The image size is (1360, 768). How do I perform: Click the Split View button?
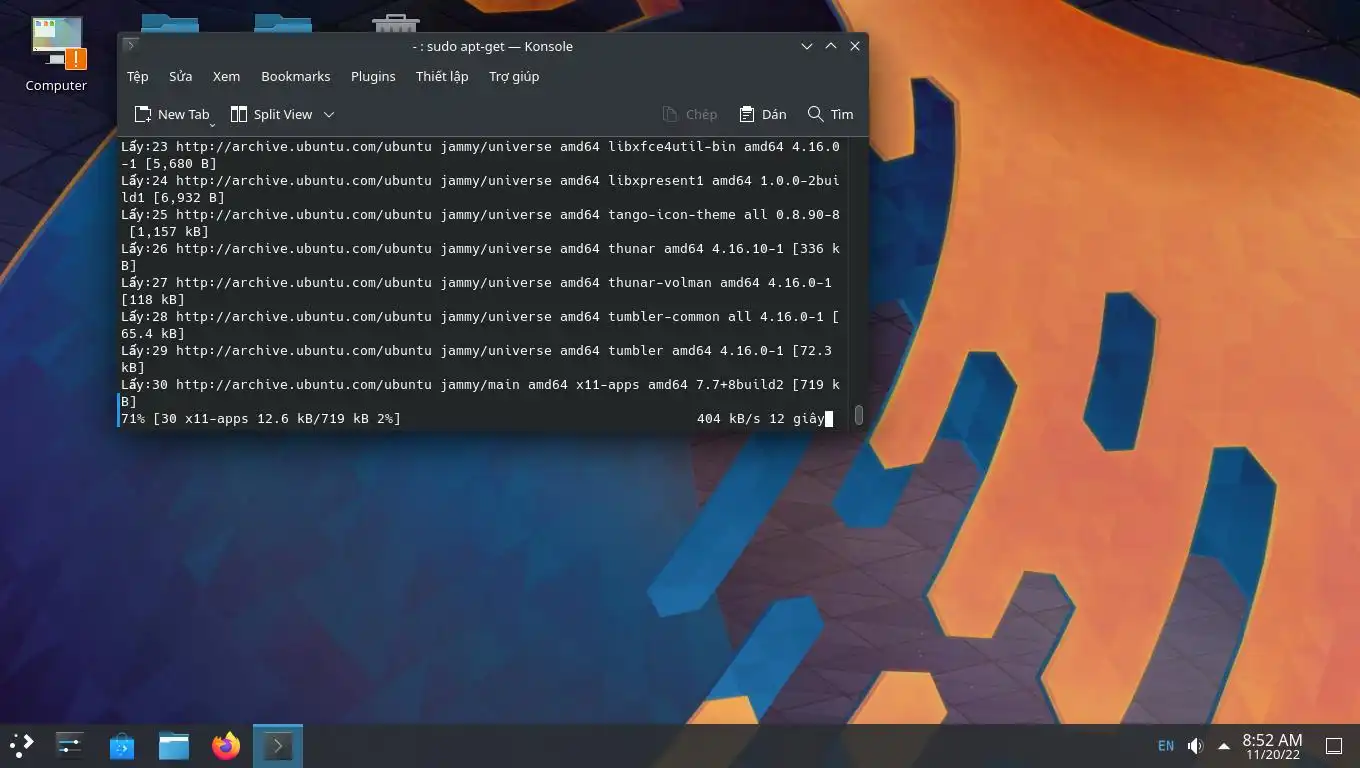272,114
